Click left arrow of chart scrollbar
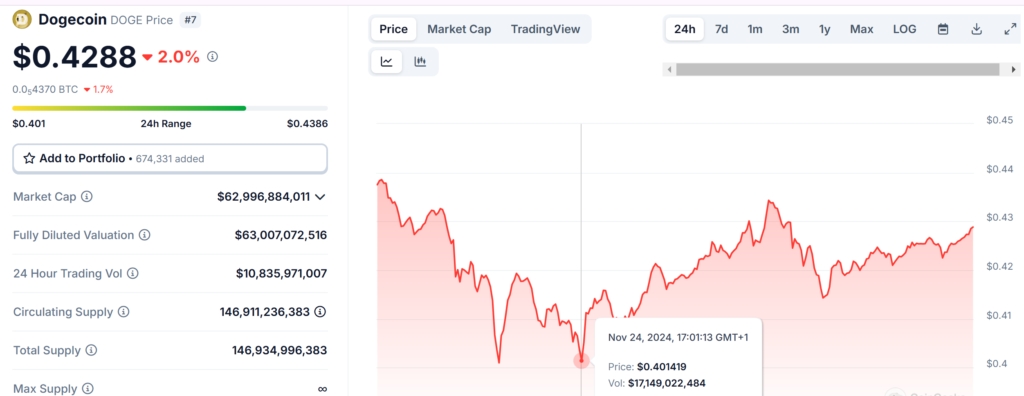This screenshot has width=1024, height=396. click(668, 69)
